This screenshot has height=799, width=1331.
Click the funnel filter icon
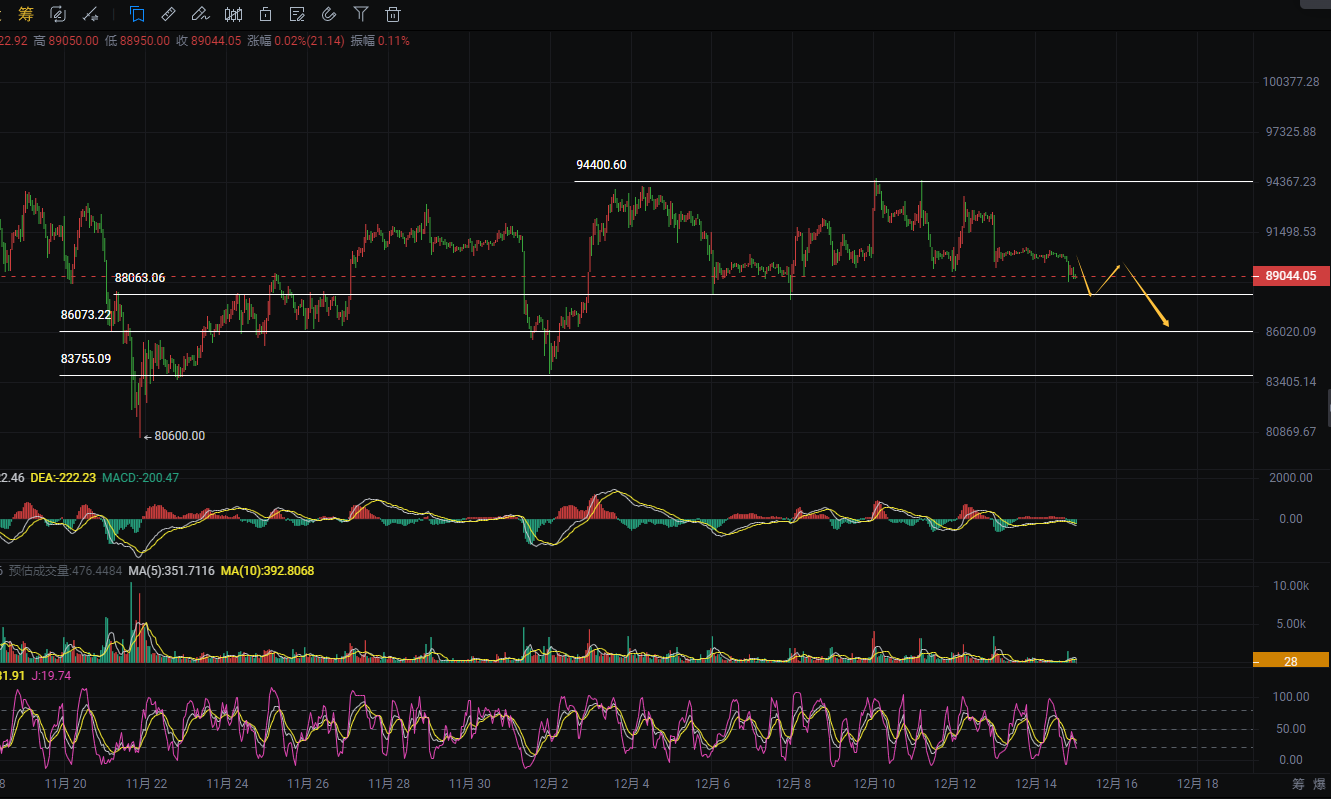coord(361,14)
